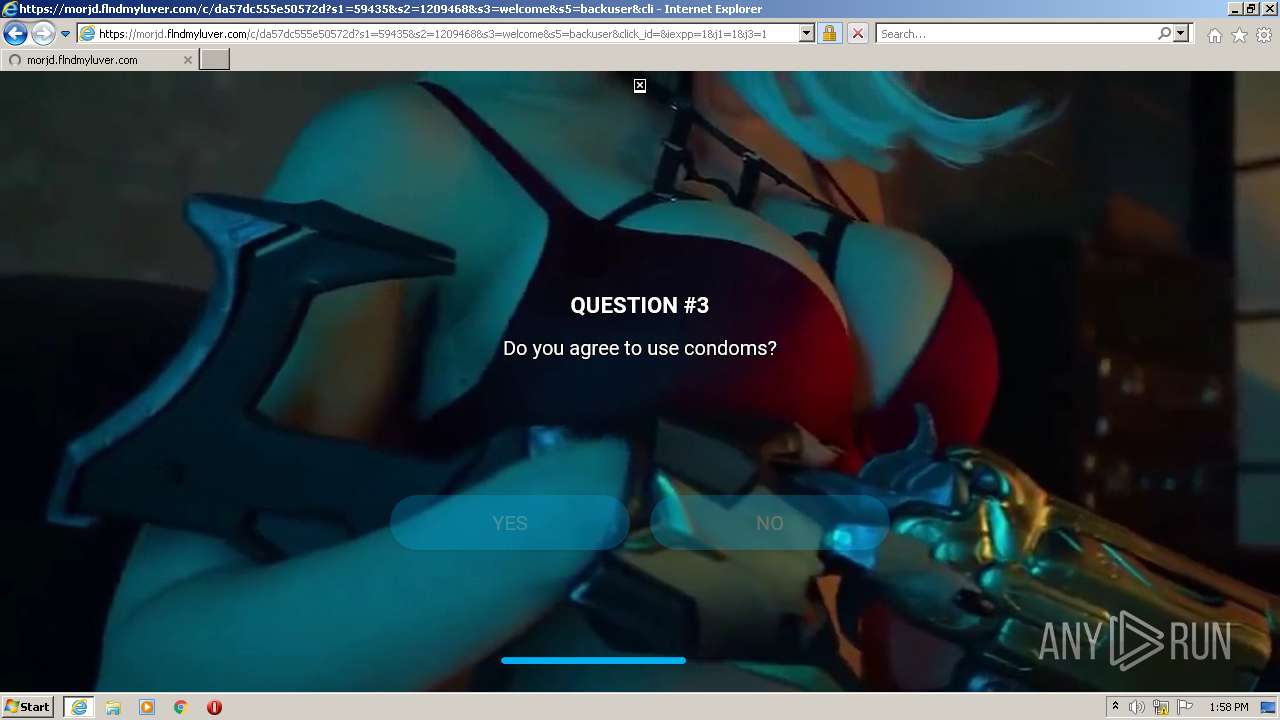Open the Tools gear icon
The image size is (1280, 720).
[x=1264, y=35]
